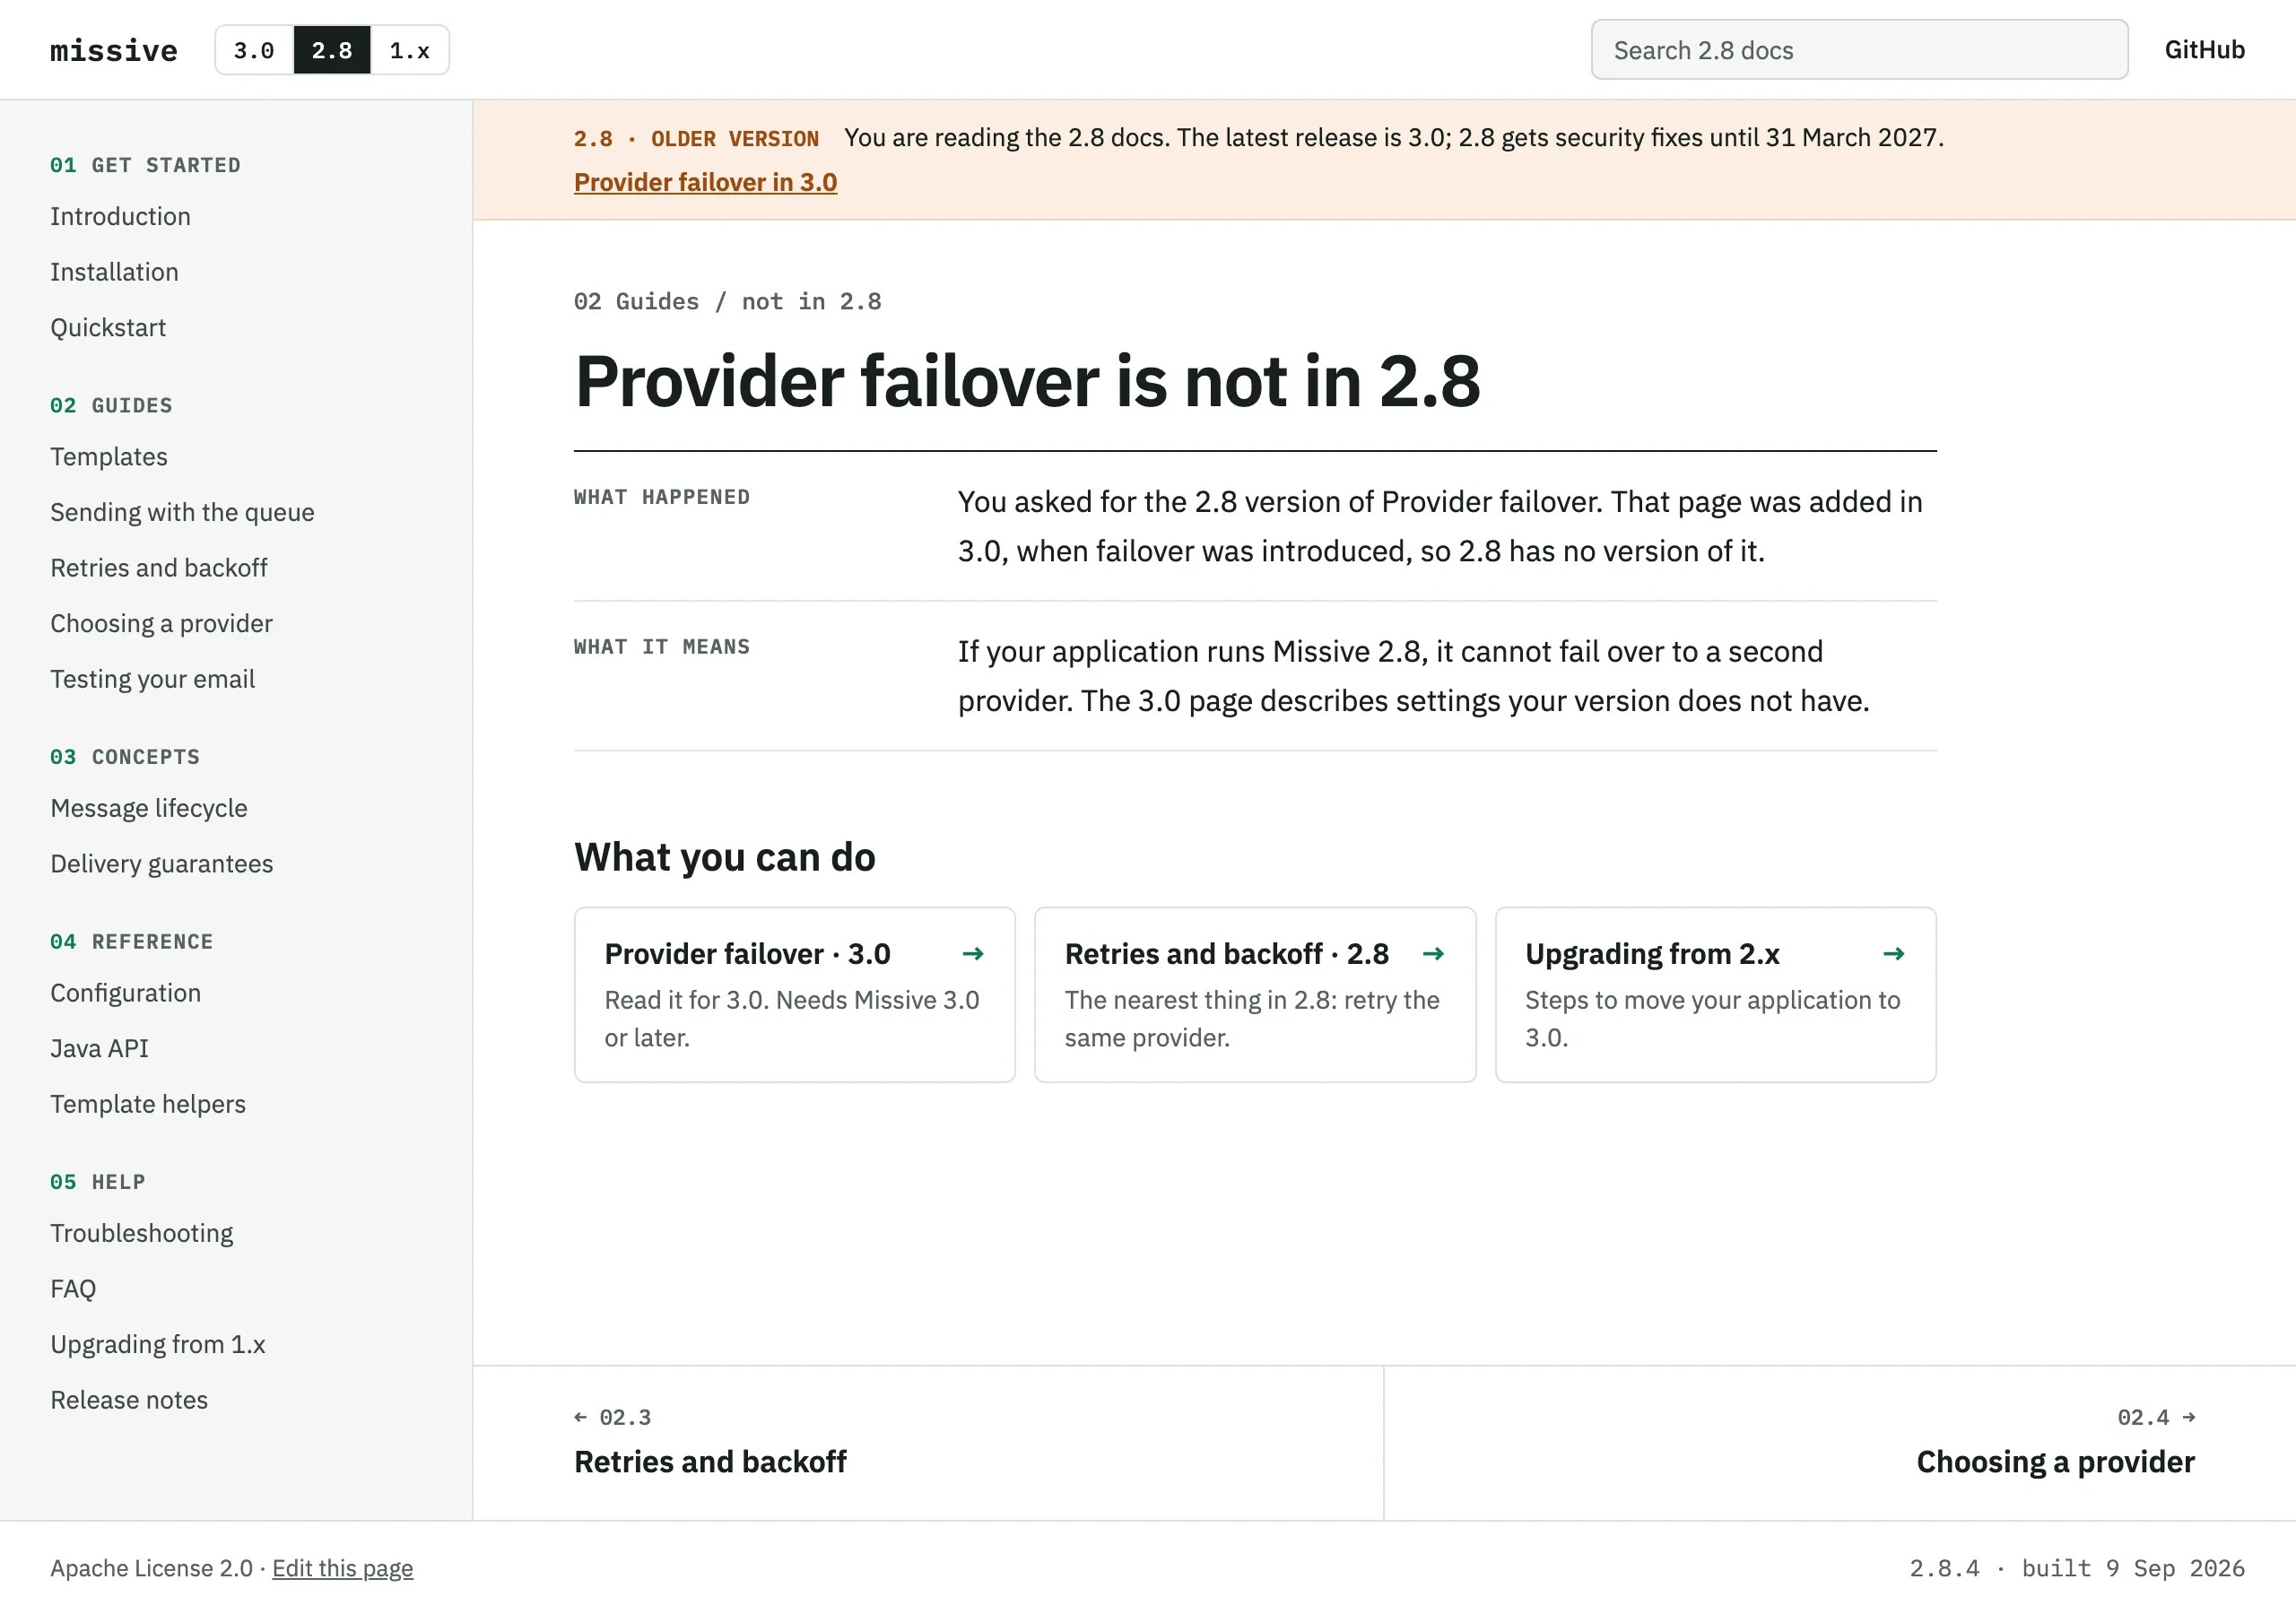Follow the Provider failover in 3.0 banner link

pyautogui.click(x=705, y=182)
